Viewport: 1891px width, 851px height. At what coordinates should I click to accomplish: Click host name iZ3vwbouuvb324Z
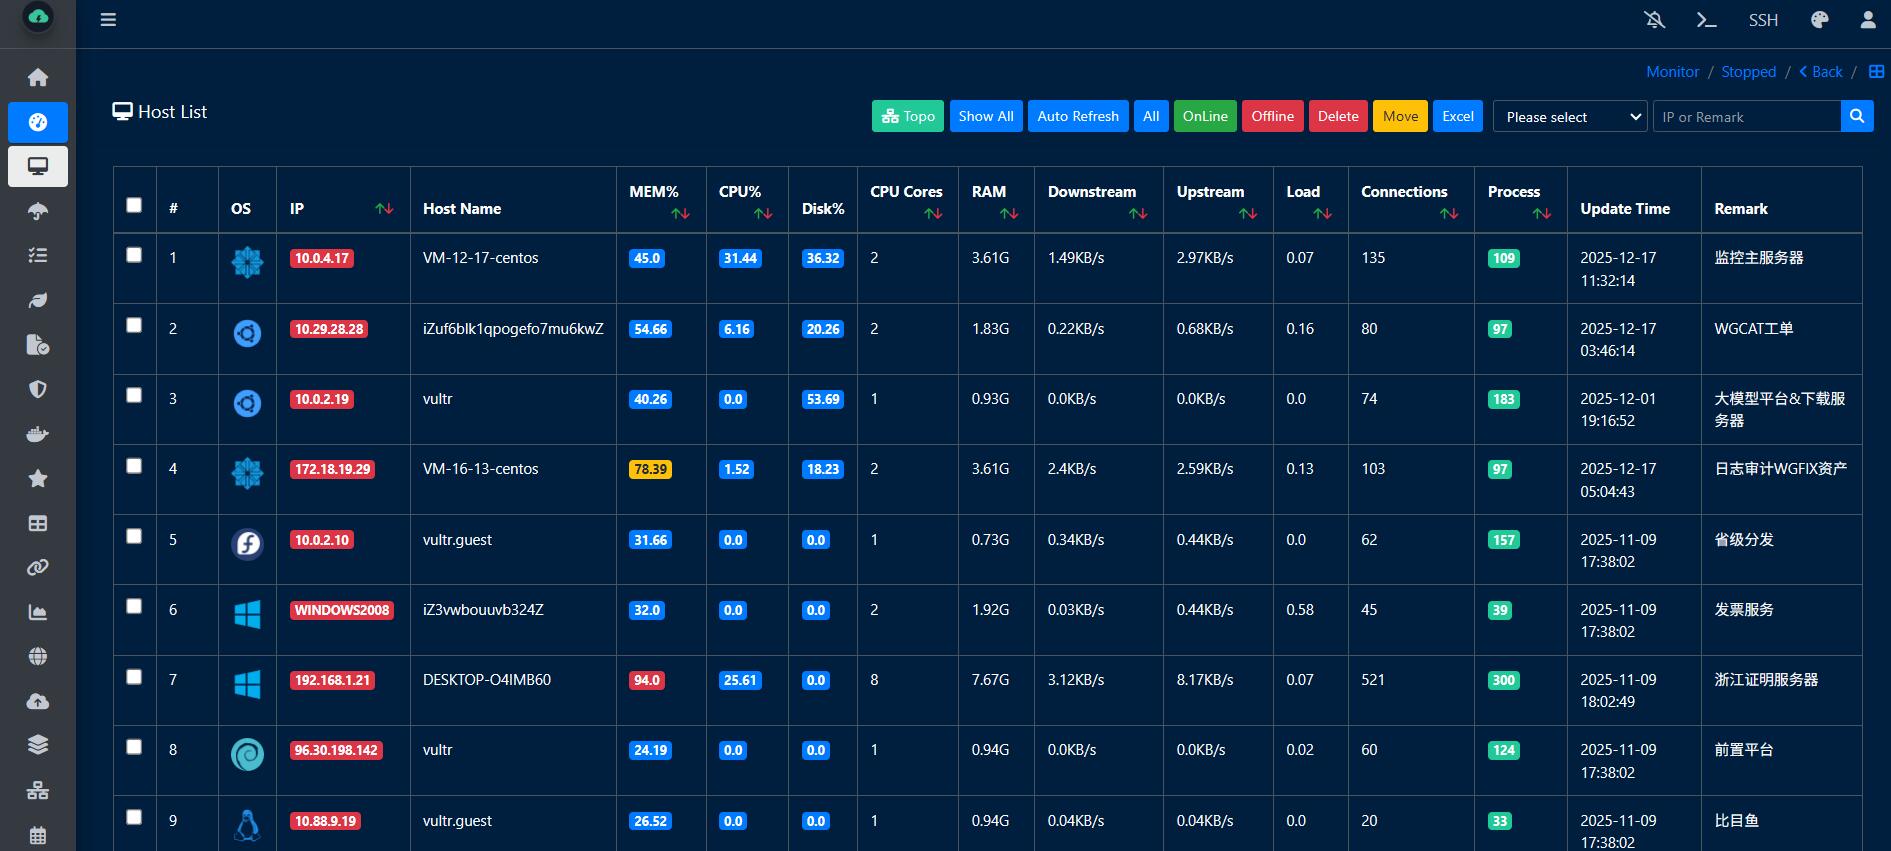[483, 610]
